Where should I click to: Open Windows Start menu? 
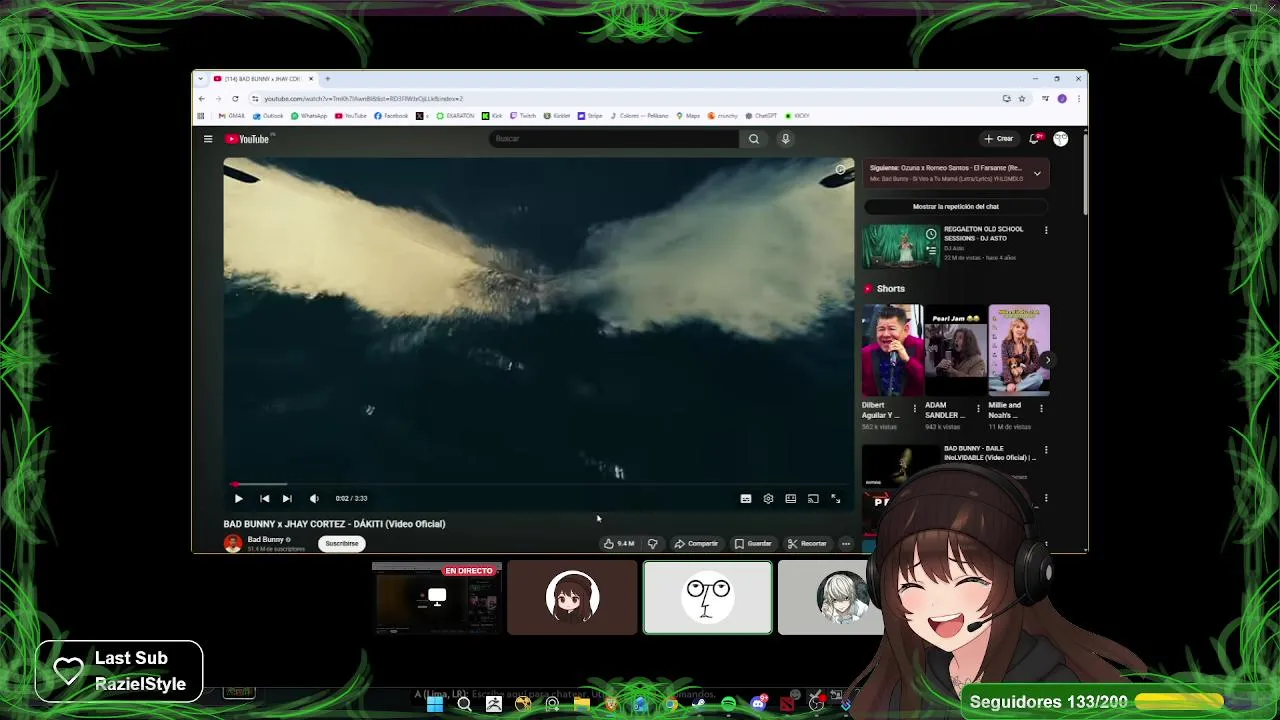click(435, 704)
